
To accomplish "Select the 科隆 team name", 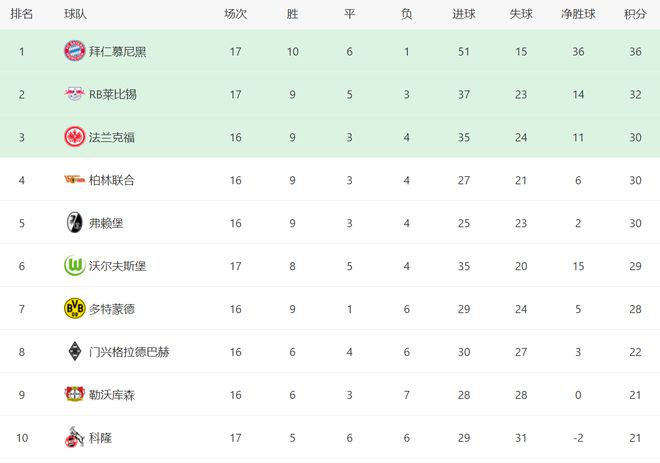I will coord(100,438).
